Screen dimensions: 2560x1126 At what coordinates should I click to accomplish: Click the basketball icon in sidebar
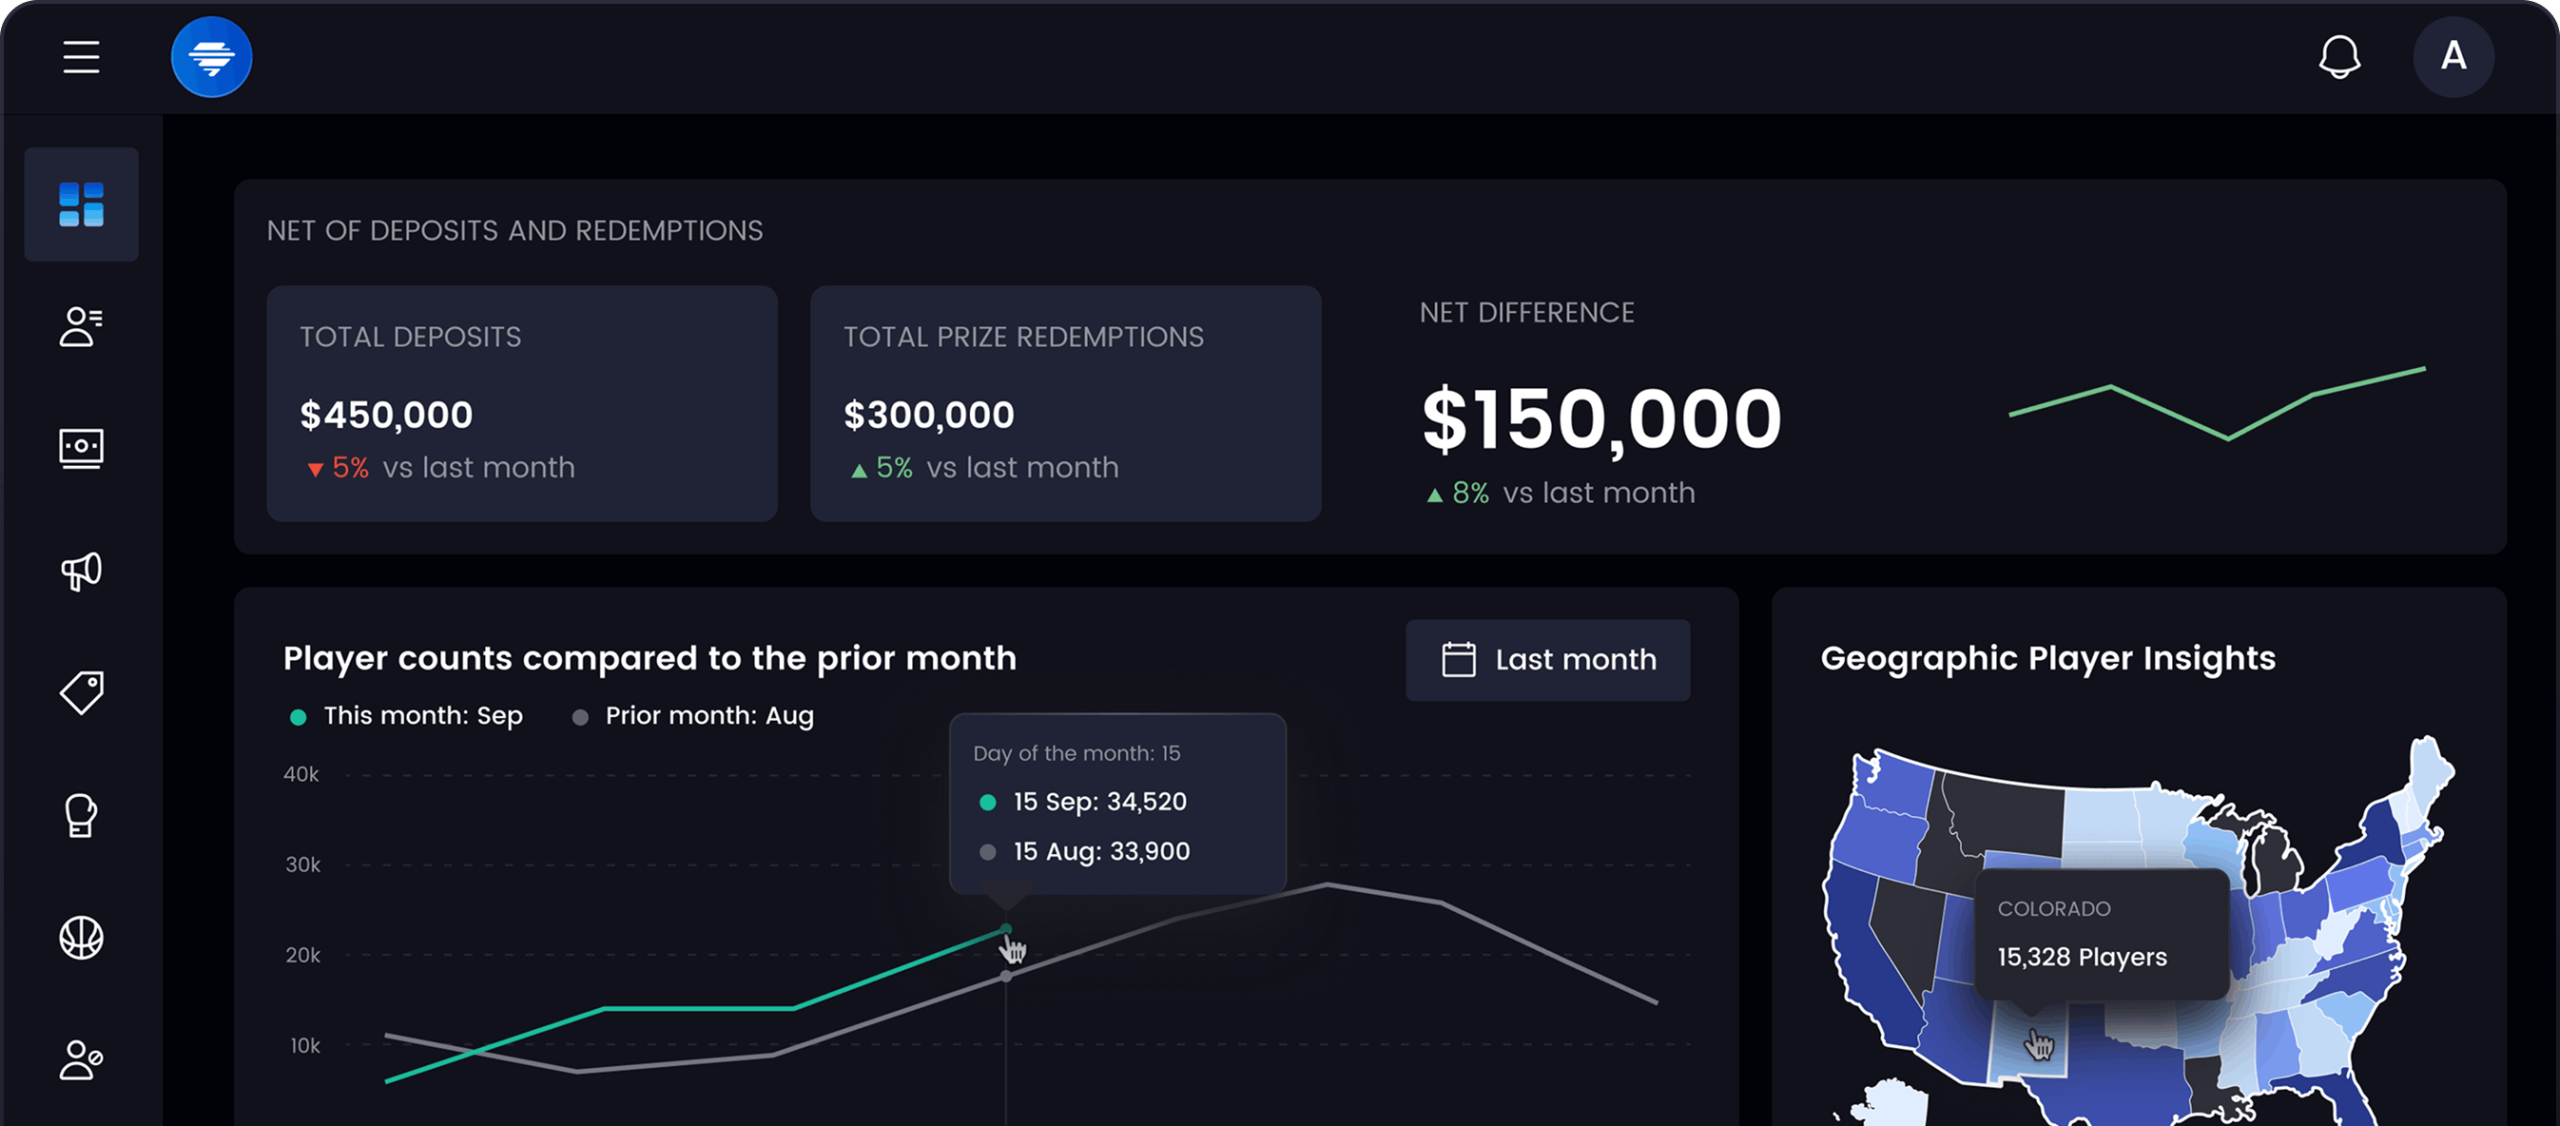pos(81,937)
